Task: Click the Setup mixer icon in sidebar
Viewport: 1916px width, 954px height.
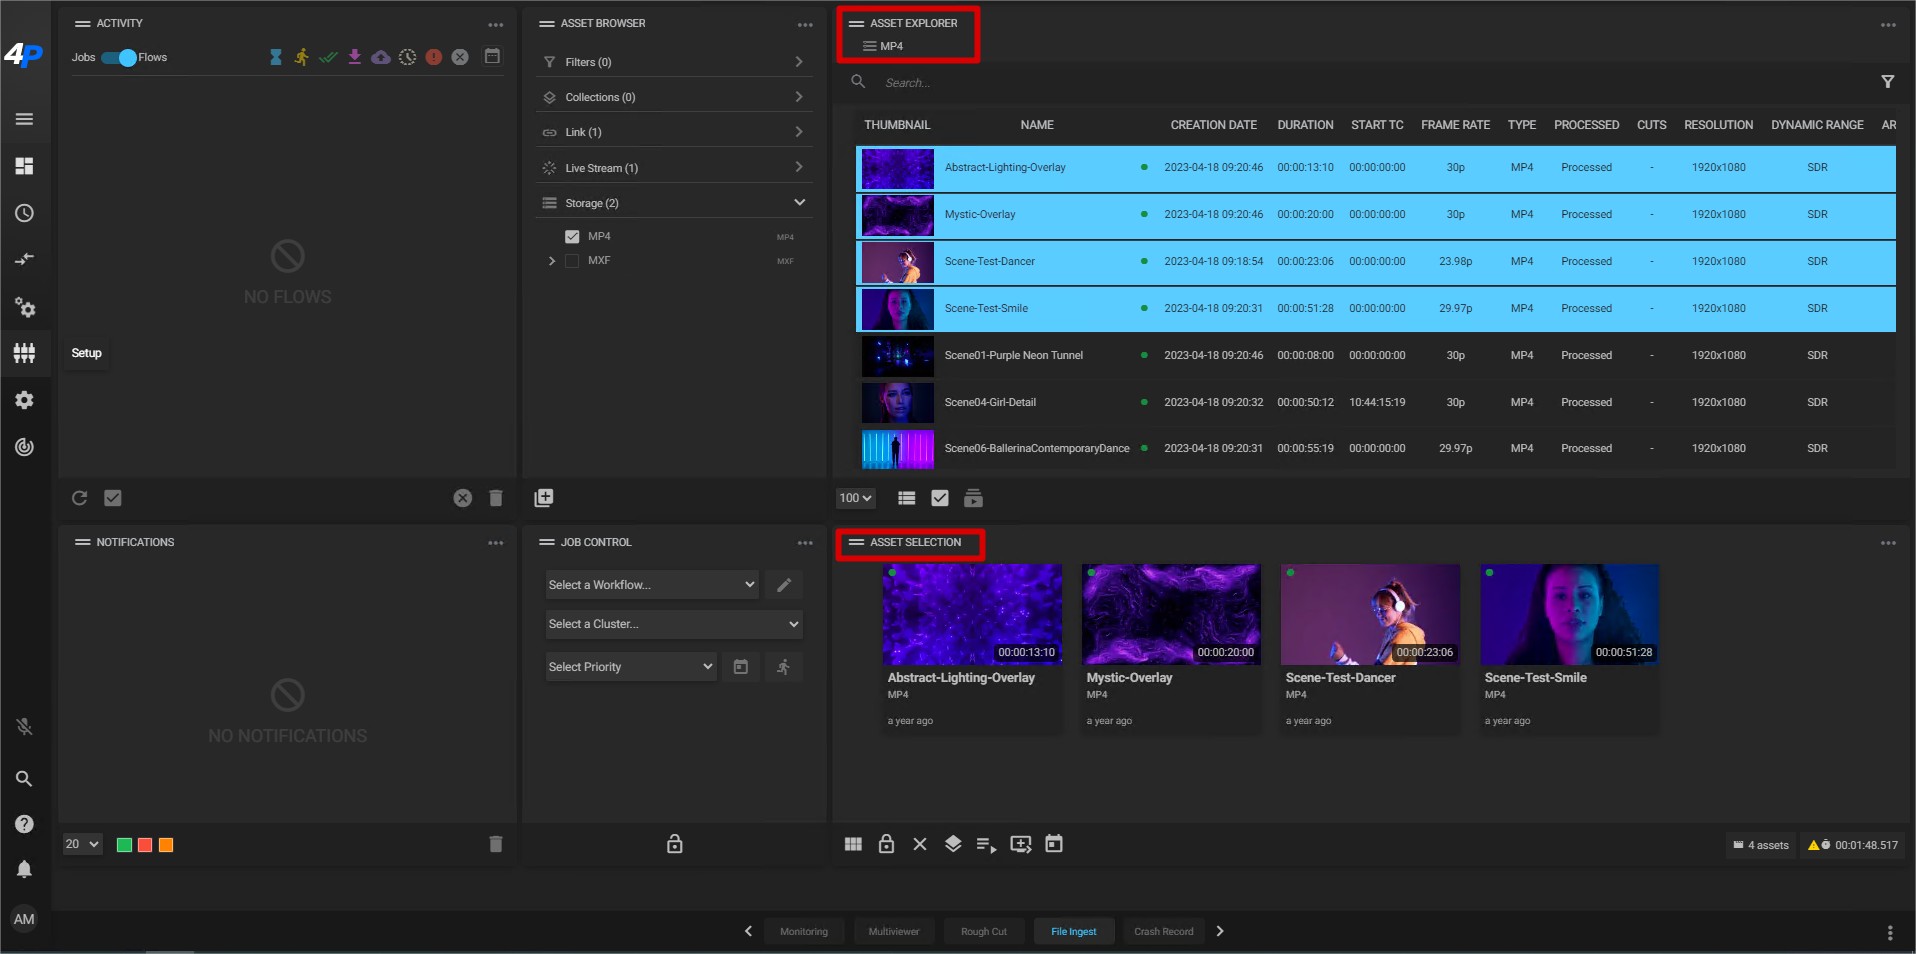Action: [x=24, y=353]
